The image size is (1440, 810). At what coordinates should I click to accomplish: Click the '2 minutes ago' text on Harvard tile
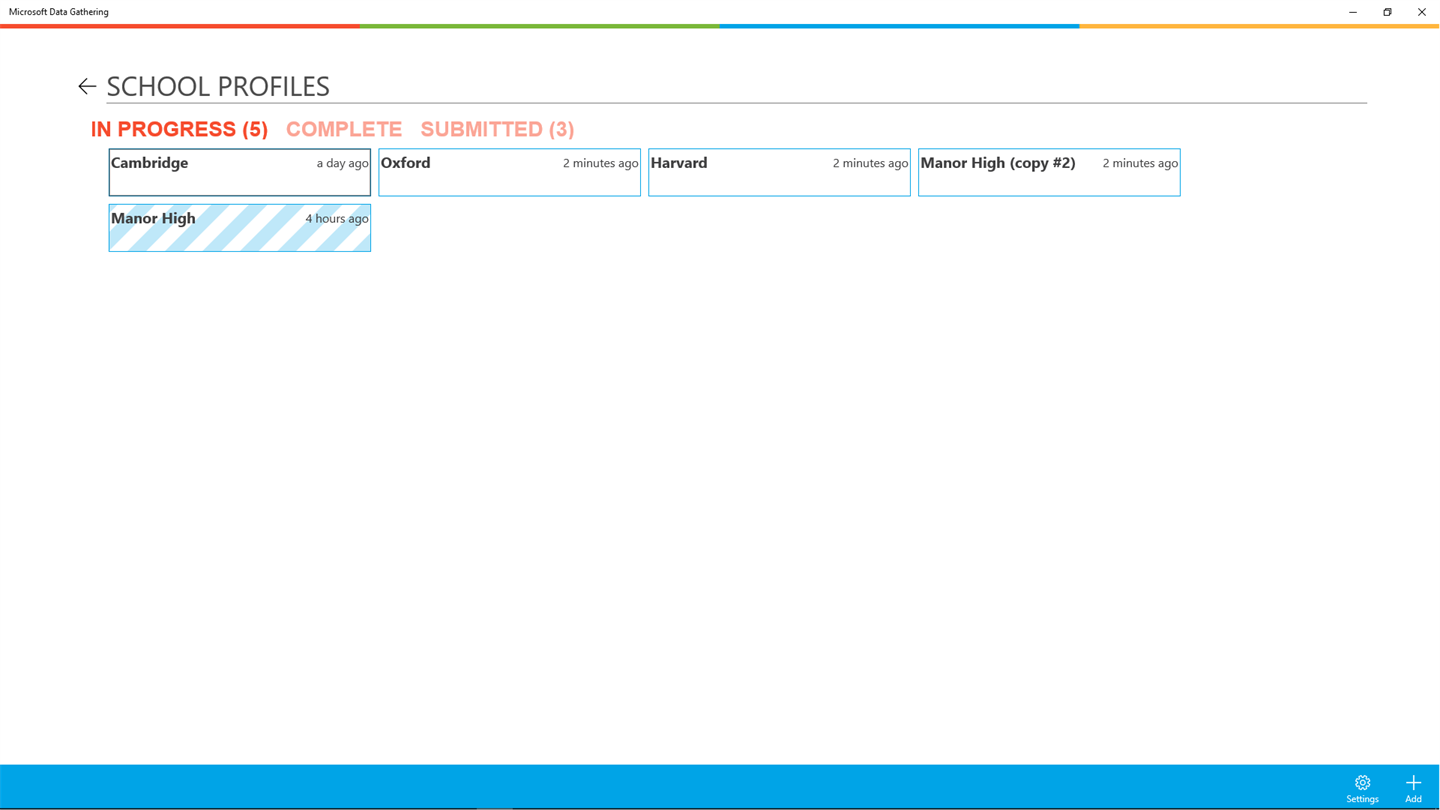870,163
